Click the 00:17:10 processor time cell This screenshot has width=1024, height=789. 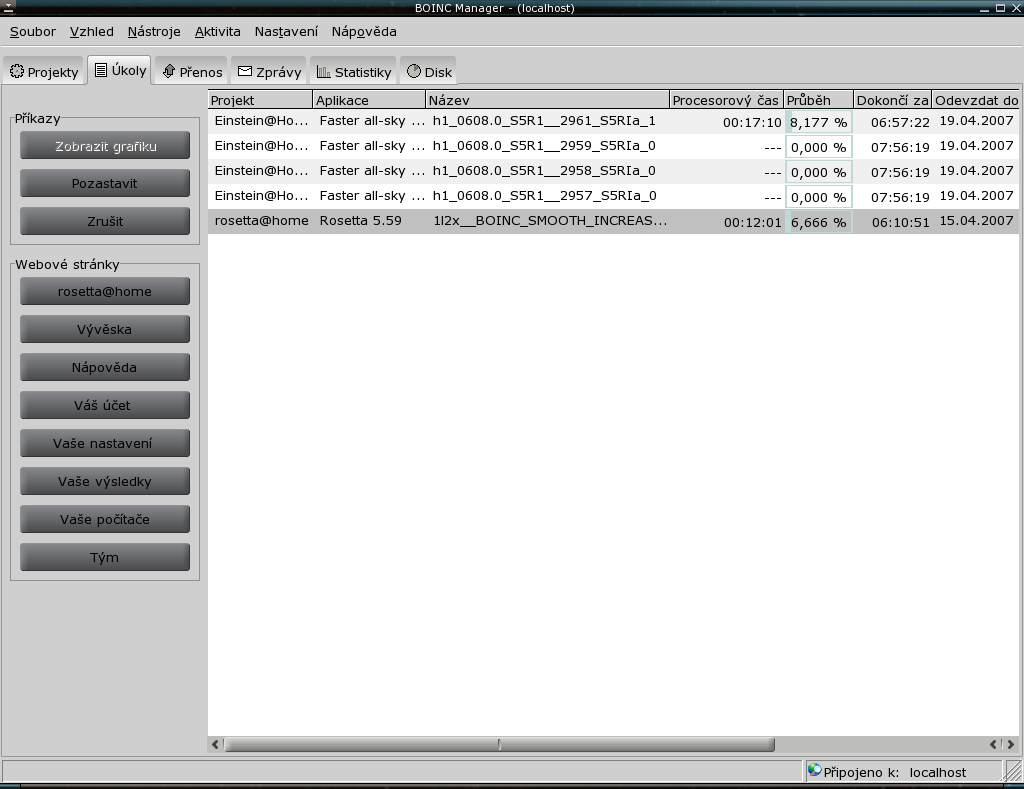(x=752, y=122)
